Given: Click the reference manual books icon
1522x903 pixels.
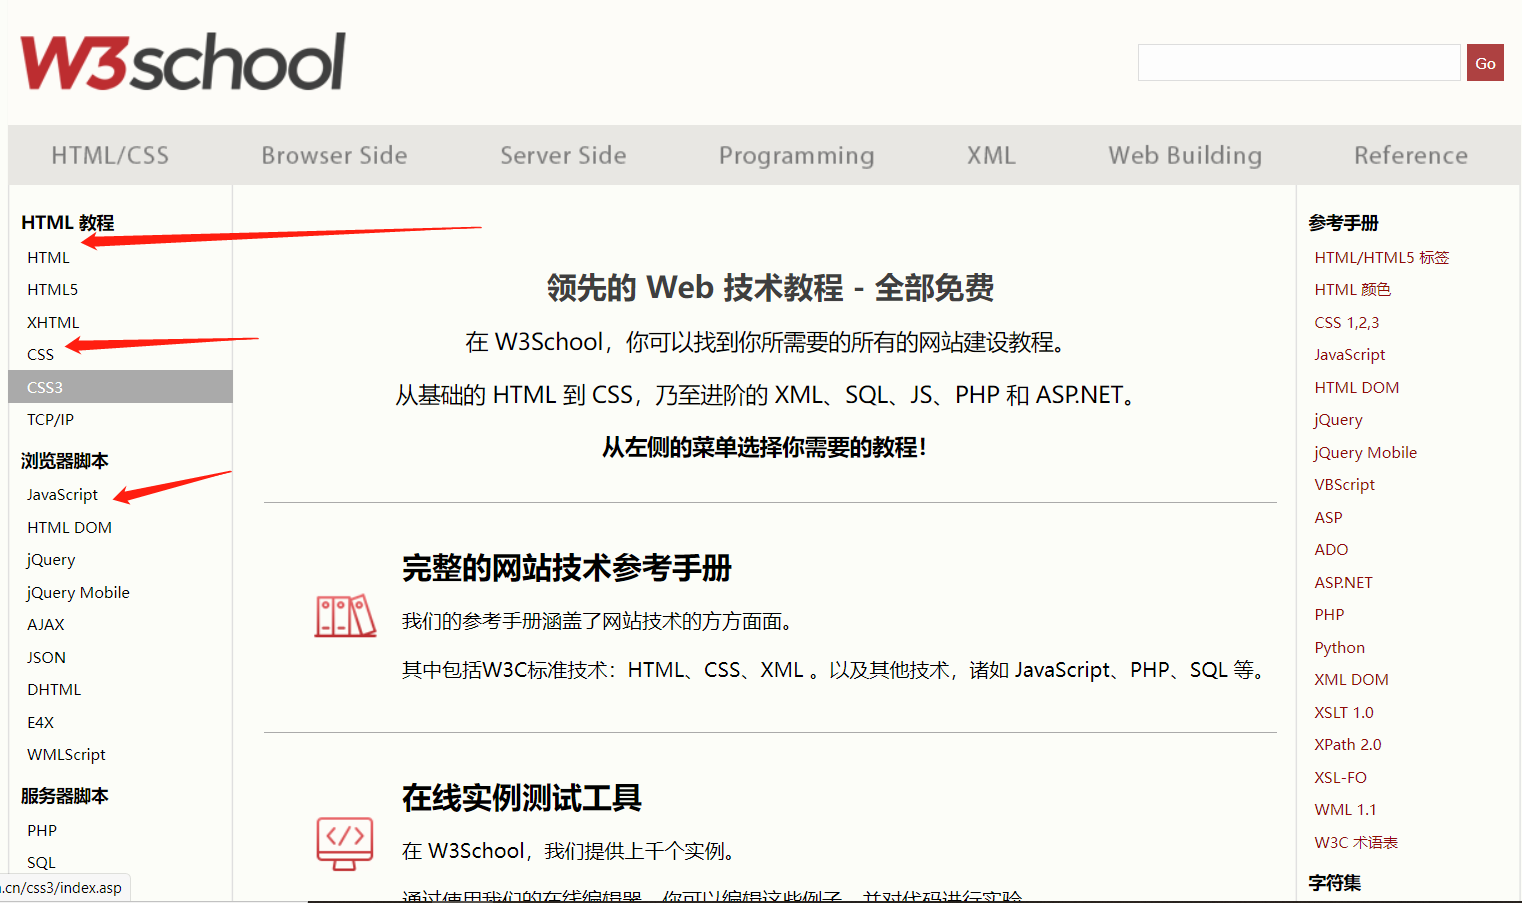Looking at the screenshot, I should 345,616.
